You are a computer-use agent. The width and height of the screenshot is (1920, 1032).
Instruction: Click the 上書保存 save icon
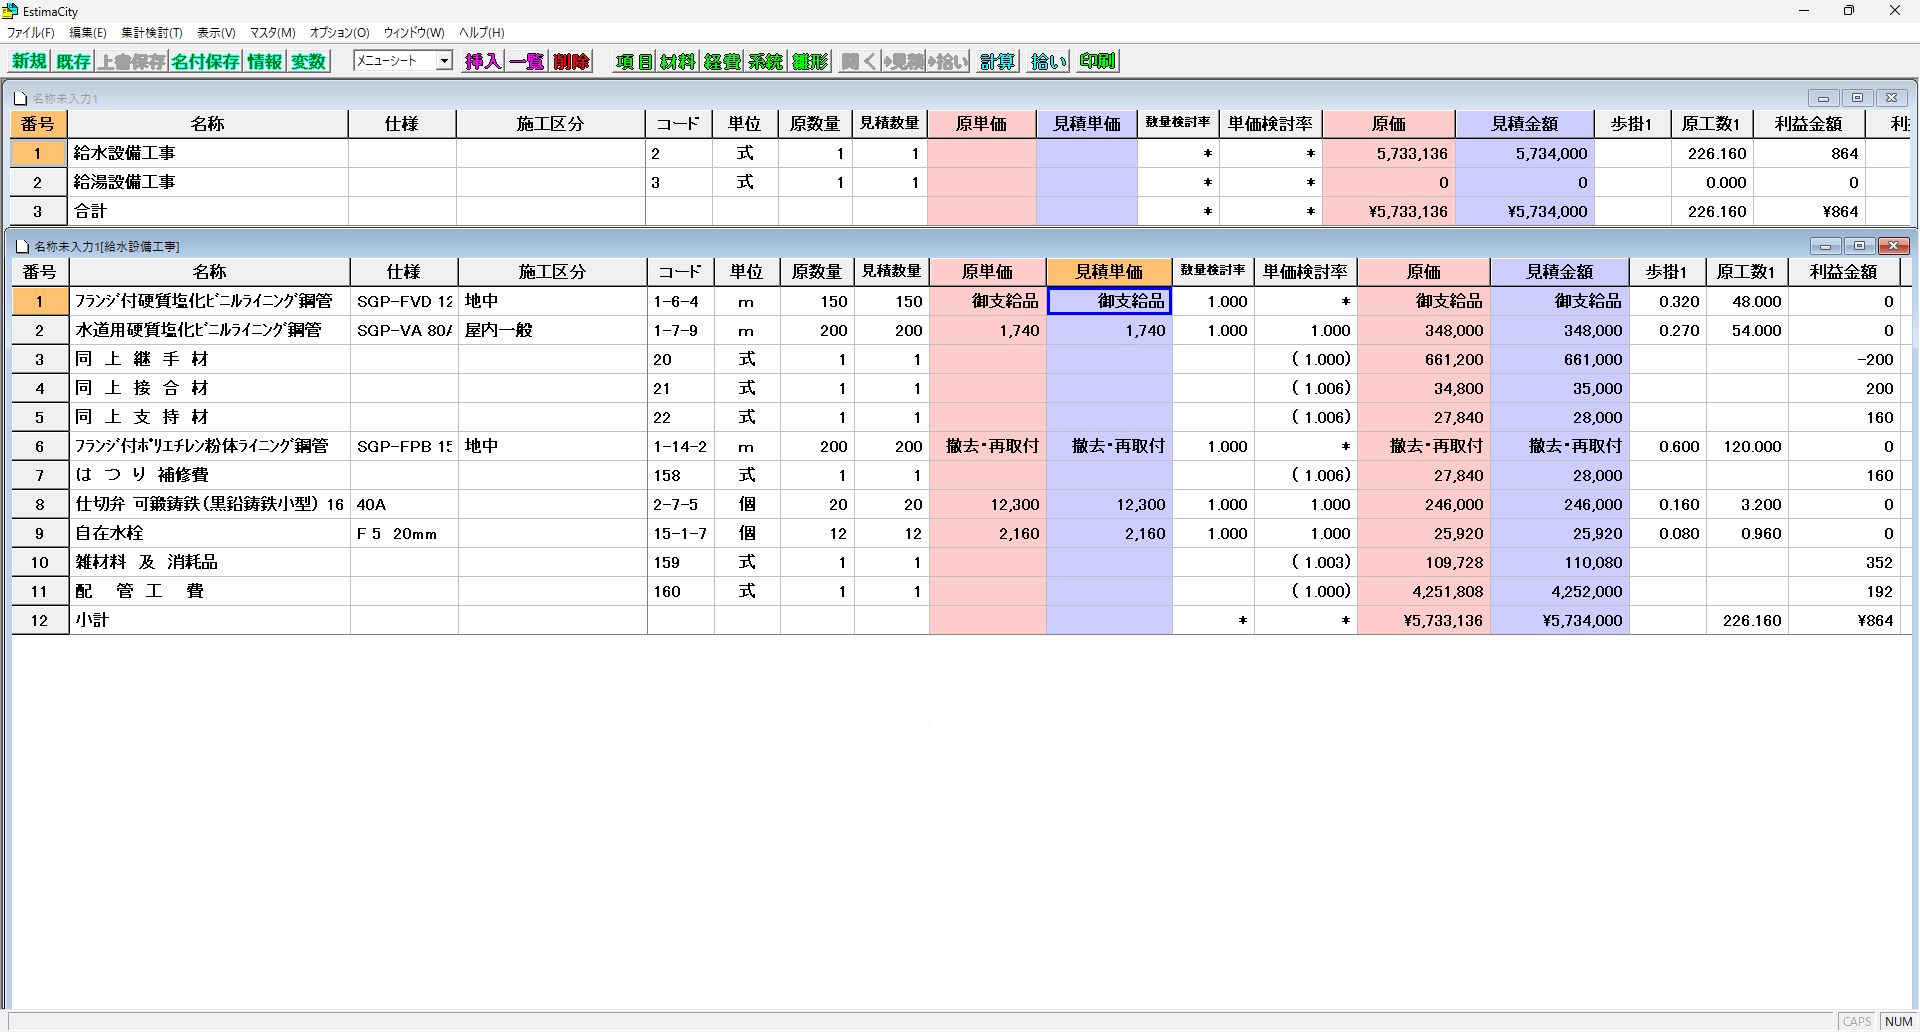pos(131,61)
